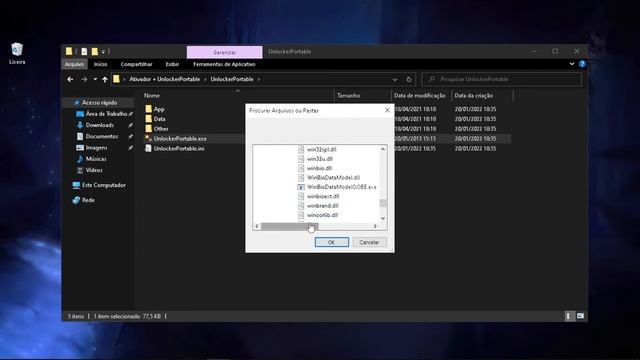Select Rede in sidebar
Viewport: 640px width, 360px height.
coord(88,200)
